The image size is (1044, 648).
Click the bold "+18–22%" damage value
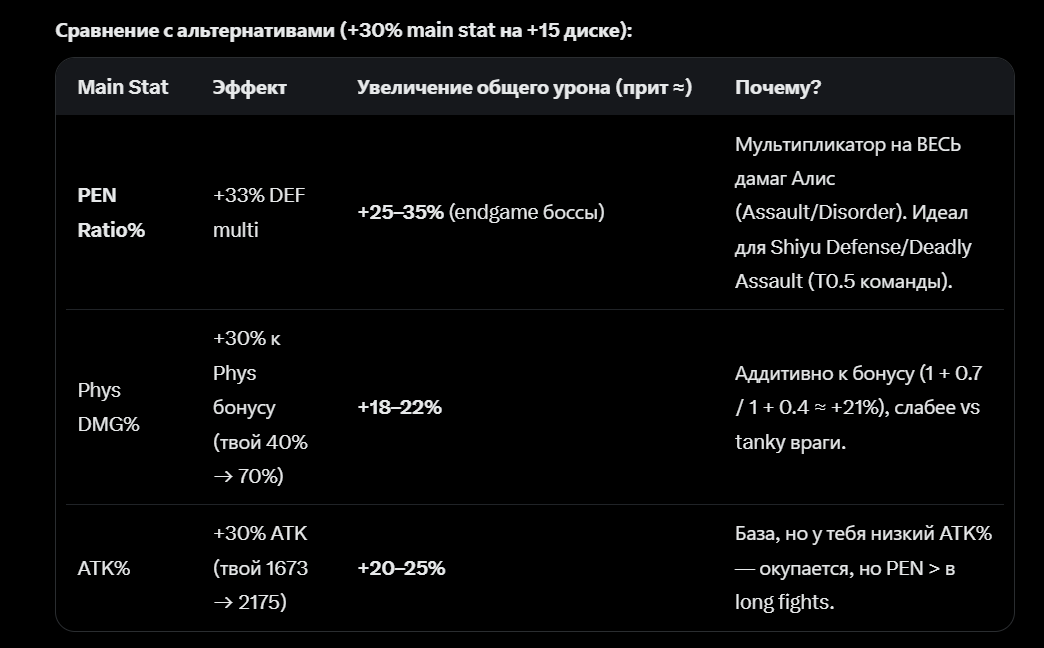point(399,407)
